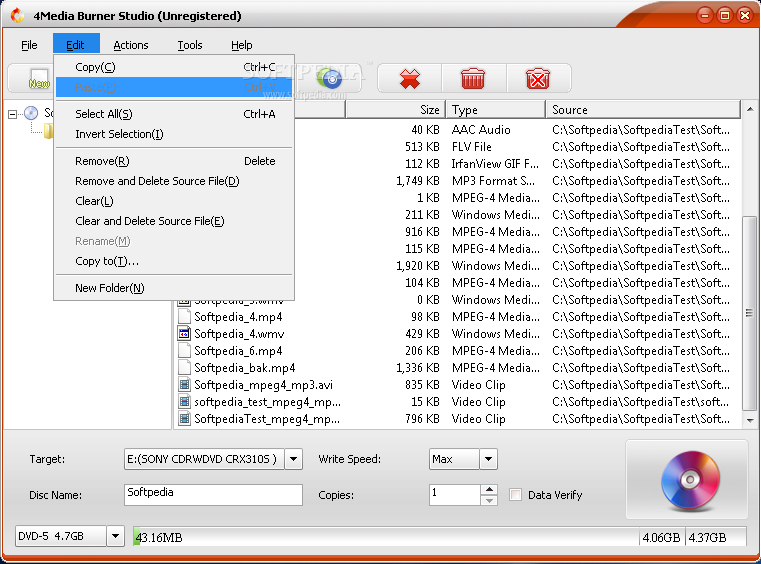Click the IrfanView GIF F... type cell
Image resolution: width=761 pixels, height=564 pixels.
pyautogui.click(x=495, y=164)
